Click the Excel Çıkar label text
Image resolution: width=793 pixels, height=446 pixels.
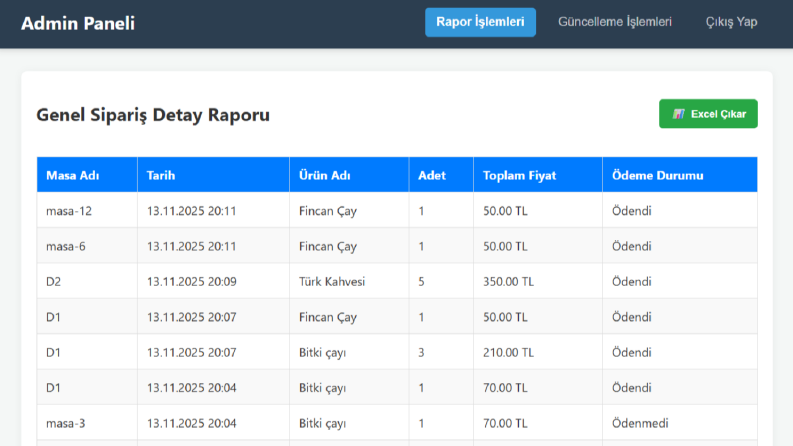point(718,114)
